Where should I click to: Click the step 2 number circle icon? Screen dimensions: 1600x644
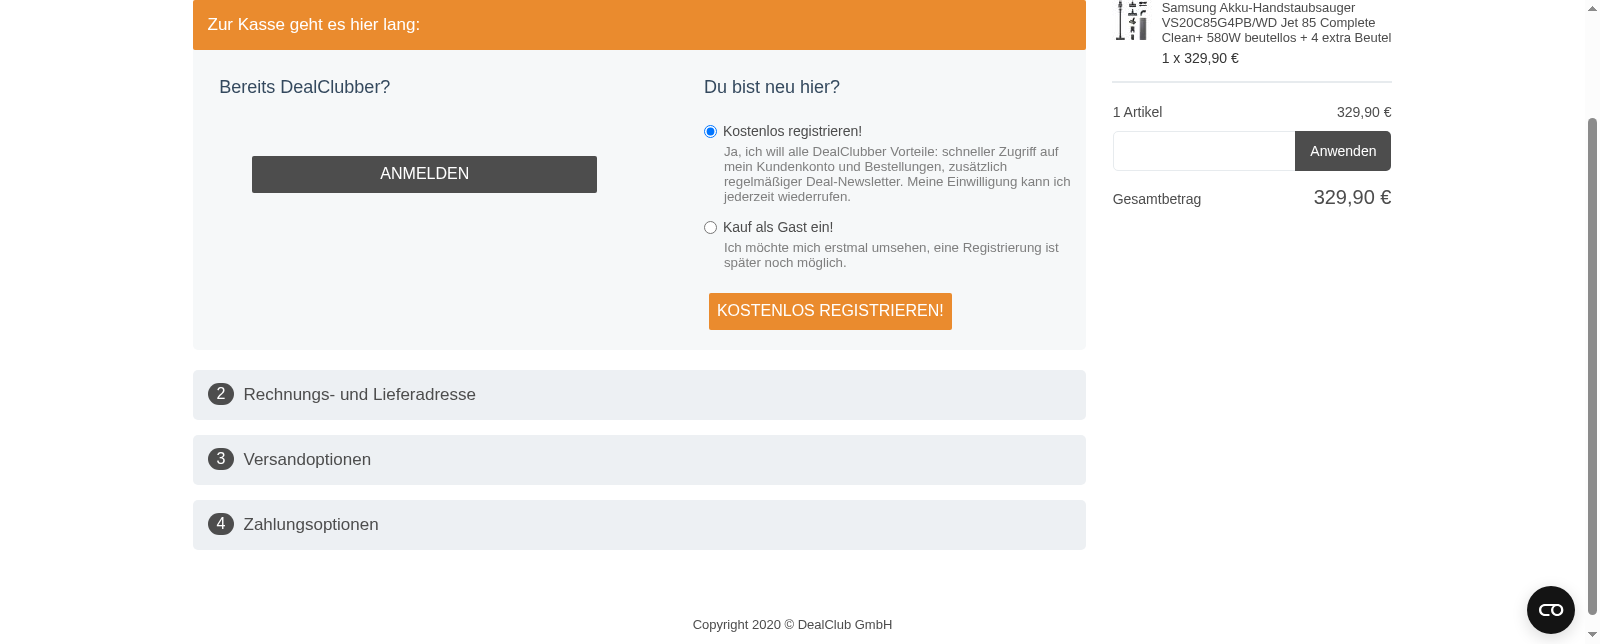(220, 394)
